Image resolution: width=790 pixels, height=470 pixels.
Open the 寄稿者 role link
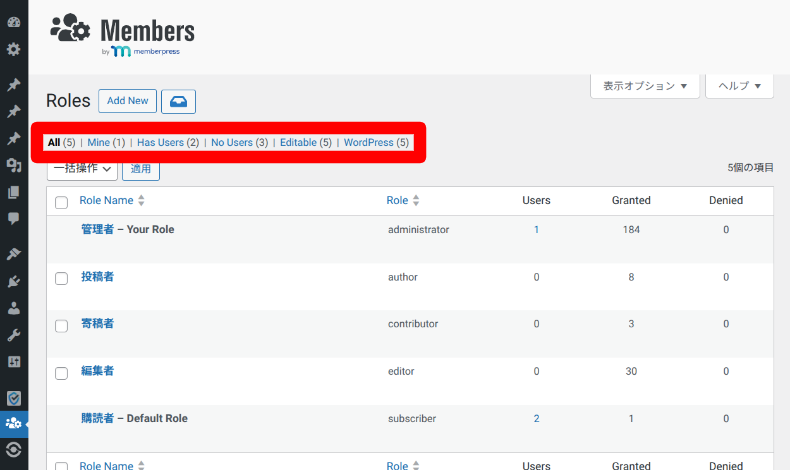[x=97, y=324]
